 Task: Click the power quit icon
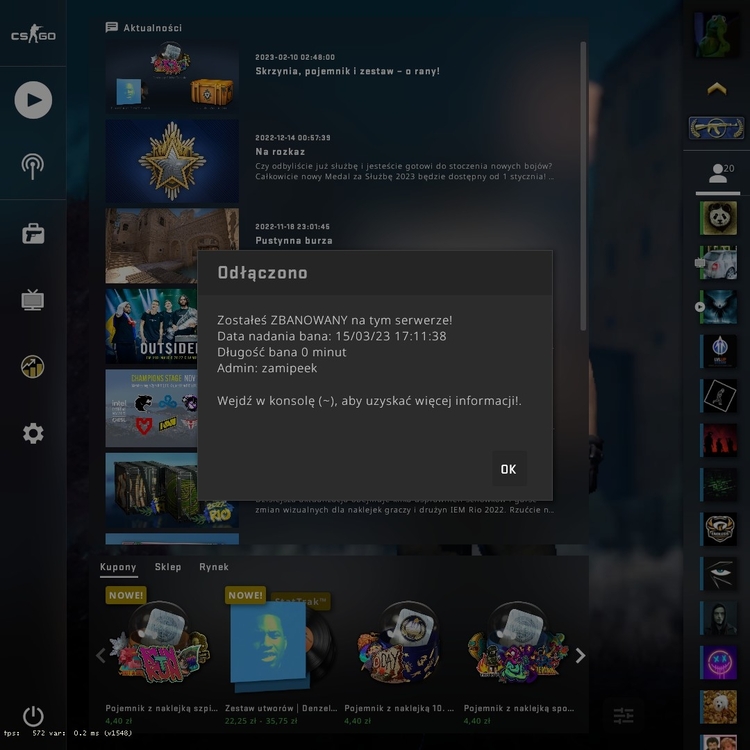click(33, 716)
